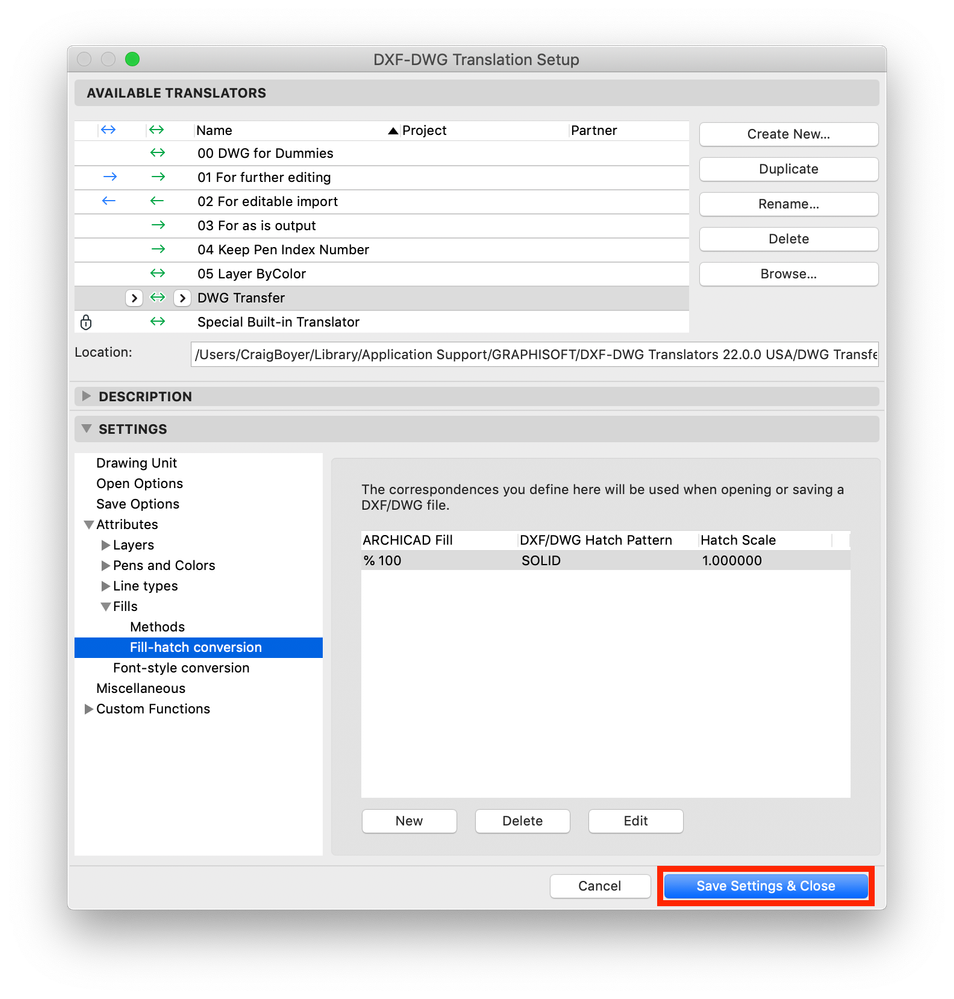Click New fill-hatch correspondence button

(x=409, y=821)
